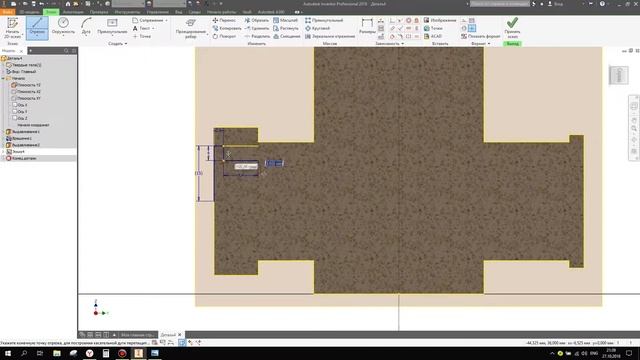This screenshot has height=360, width=640.
Task: Open the Окружность tool dropdown arrow
Action: pyautogui.click(x=63, y=36)
